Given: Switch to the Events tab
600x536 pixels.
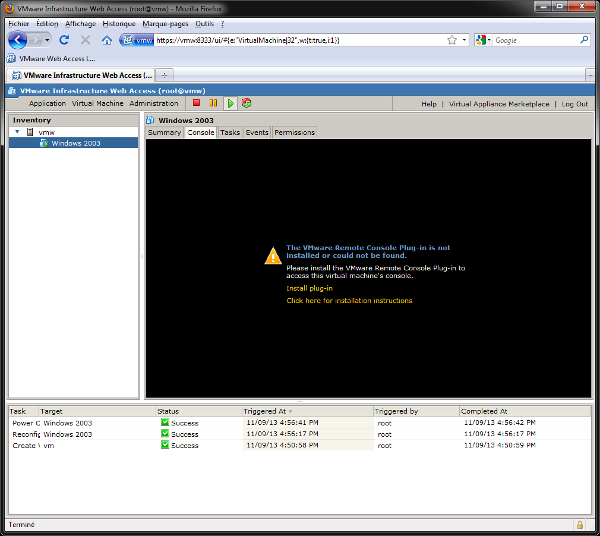Looking at the screenshot, I should click(x=257, y=132).
